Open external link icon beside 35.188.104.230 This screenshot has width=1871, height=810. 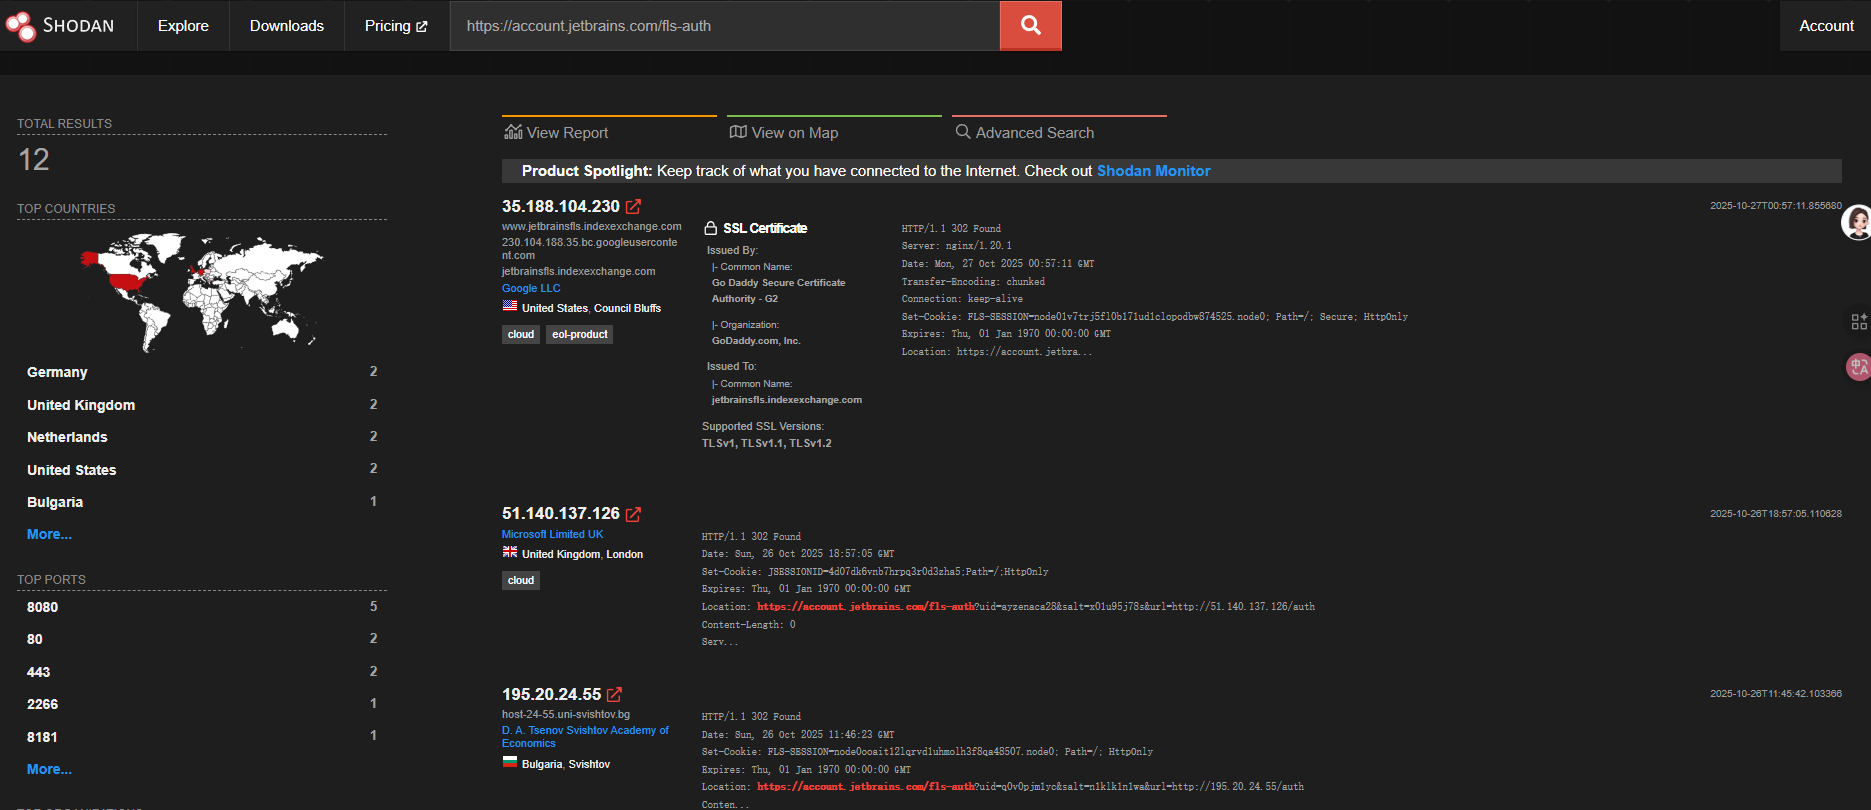coord(633,207)
